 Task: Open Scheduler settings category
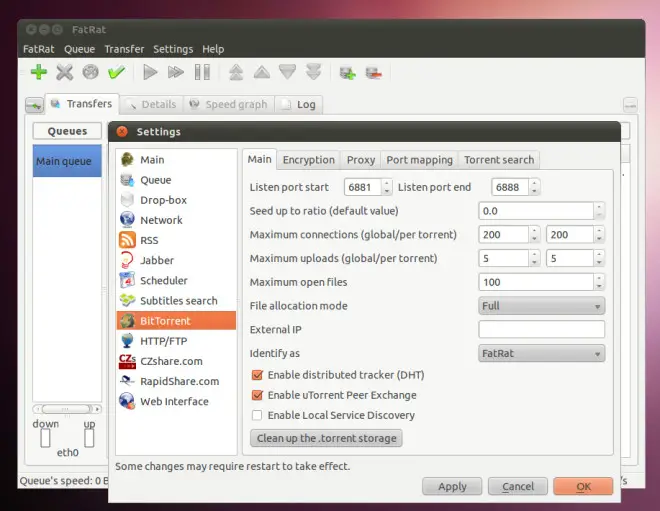coord(176,280)
